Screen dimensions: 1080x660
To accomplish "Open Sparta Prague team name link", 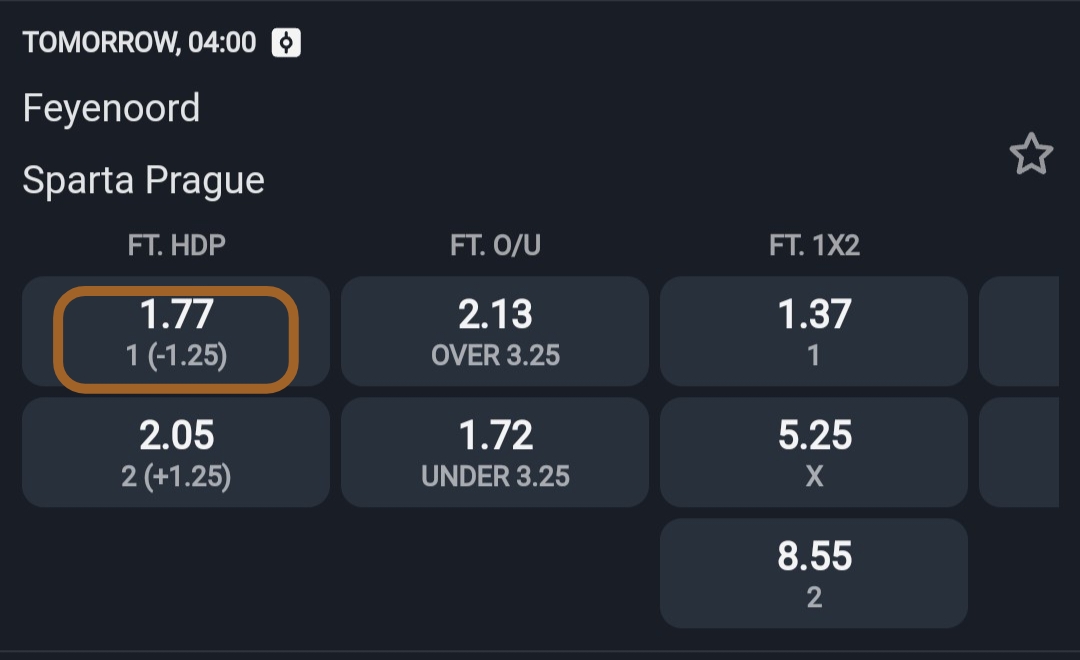I will pyautogui.click(x=143, y=181).
